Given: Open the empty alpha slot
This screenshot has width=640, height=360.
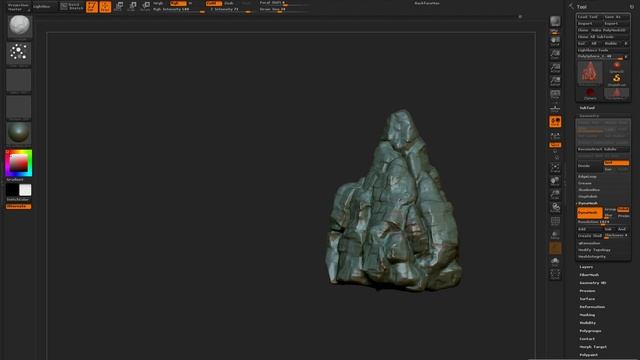Looking at the screenshot, I should [19, 80].
